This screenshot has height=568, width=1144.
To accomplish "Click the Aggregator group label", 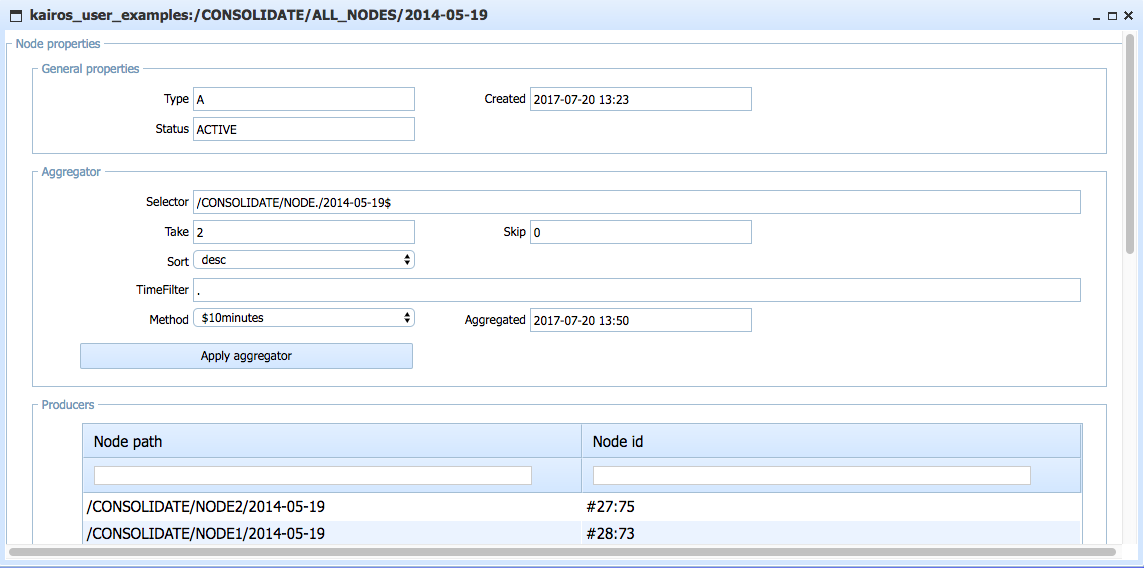I will 72,172.
